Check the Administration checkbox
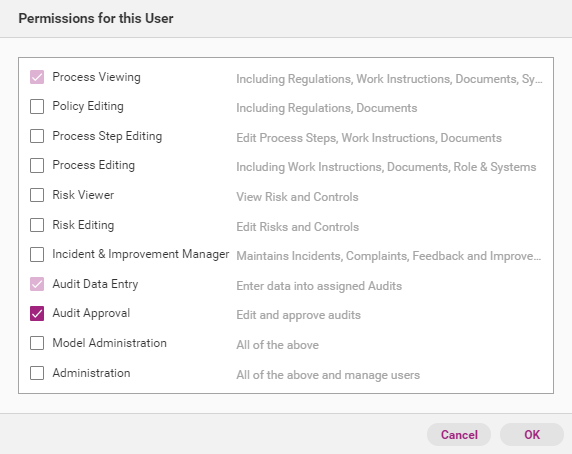Screen dimensions: 572x454 [37, 373]
